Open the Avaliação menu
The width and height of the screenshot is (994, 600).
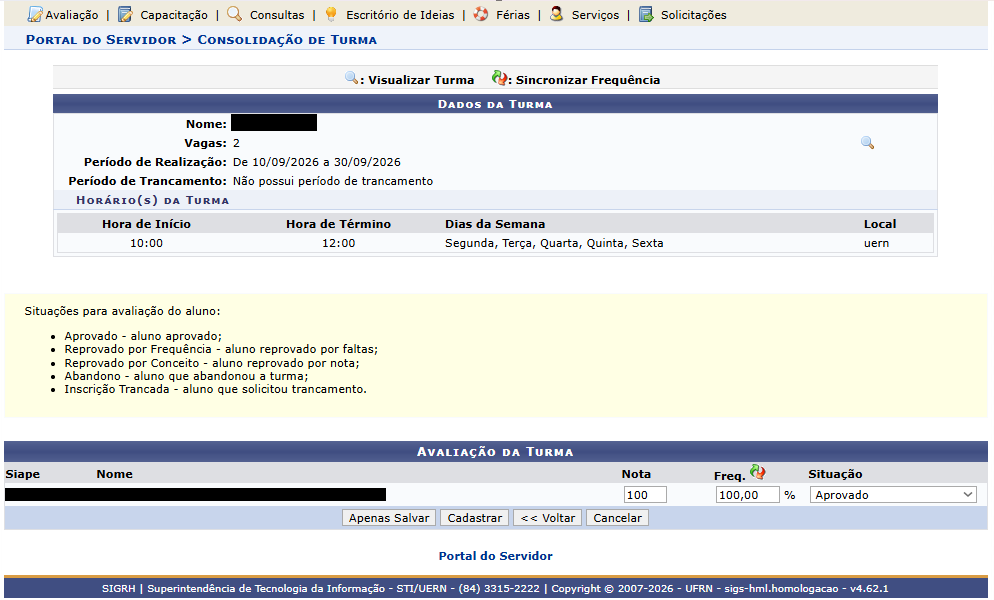(x=72, y=15)
